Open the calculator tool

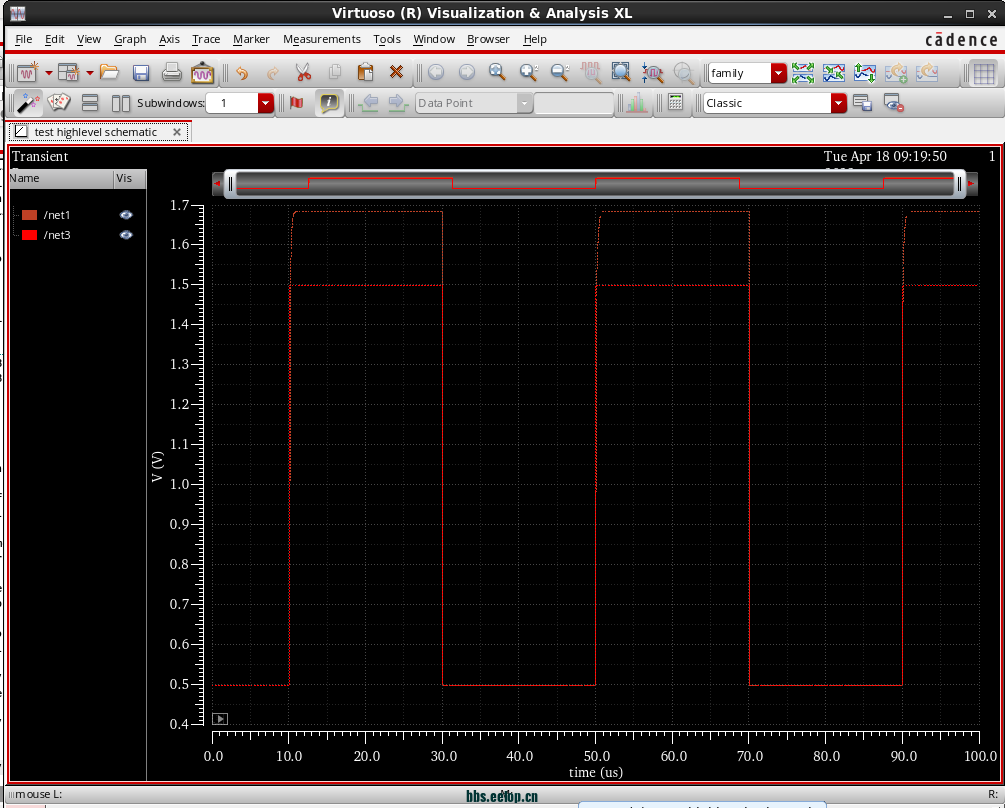pyautogui.click(x=676, y=102)
